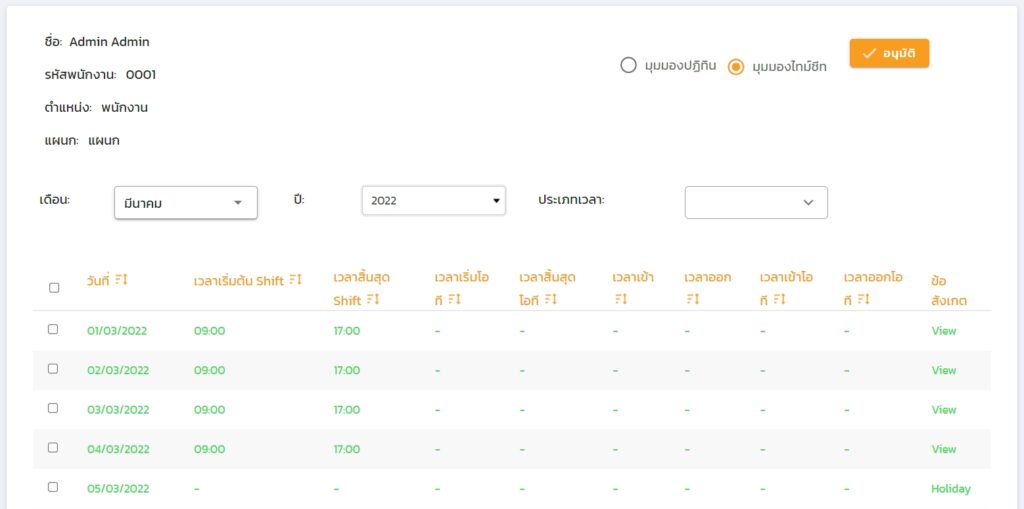Sort by วันที่ column sort icon
The image size is (1024, 509).
coord(121,279)
